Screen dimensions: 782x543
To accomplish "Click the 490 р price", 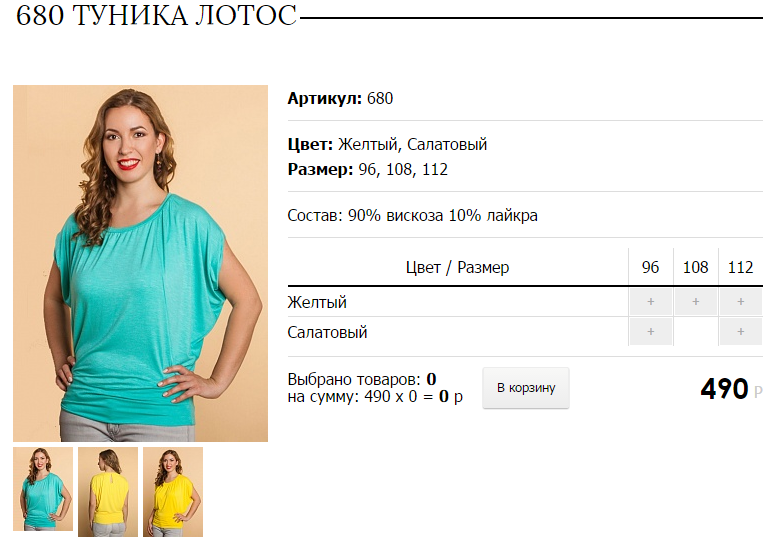I will tap(731, 389).
